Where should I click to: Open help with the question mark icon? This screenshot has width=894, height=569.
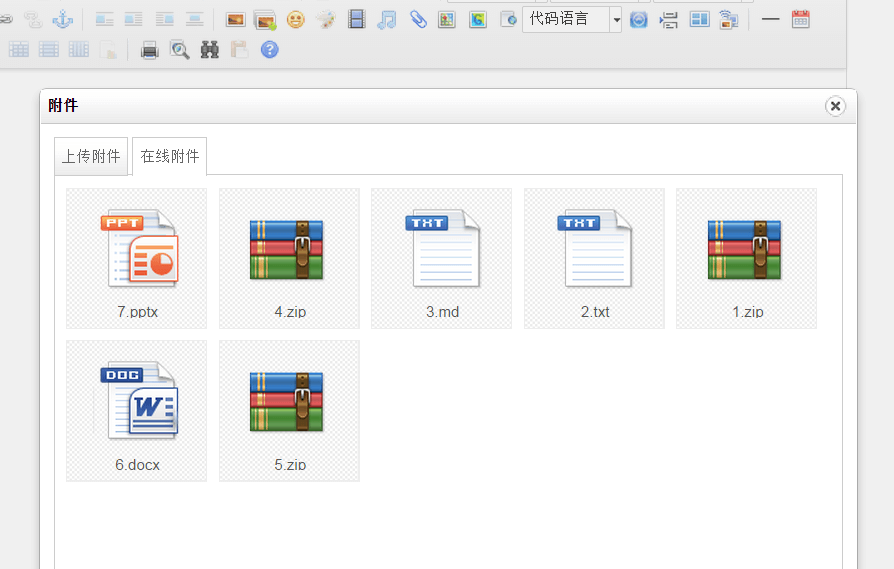click(270, 50)
